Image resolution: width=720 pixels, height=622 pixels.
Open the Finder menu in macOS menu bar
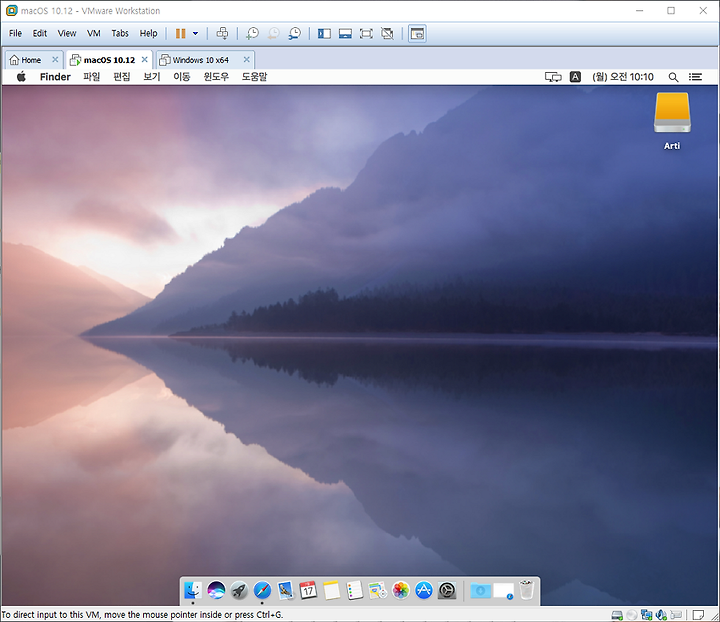point(55,77)
